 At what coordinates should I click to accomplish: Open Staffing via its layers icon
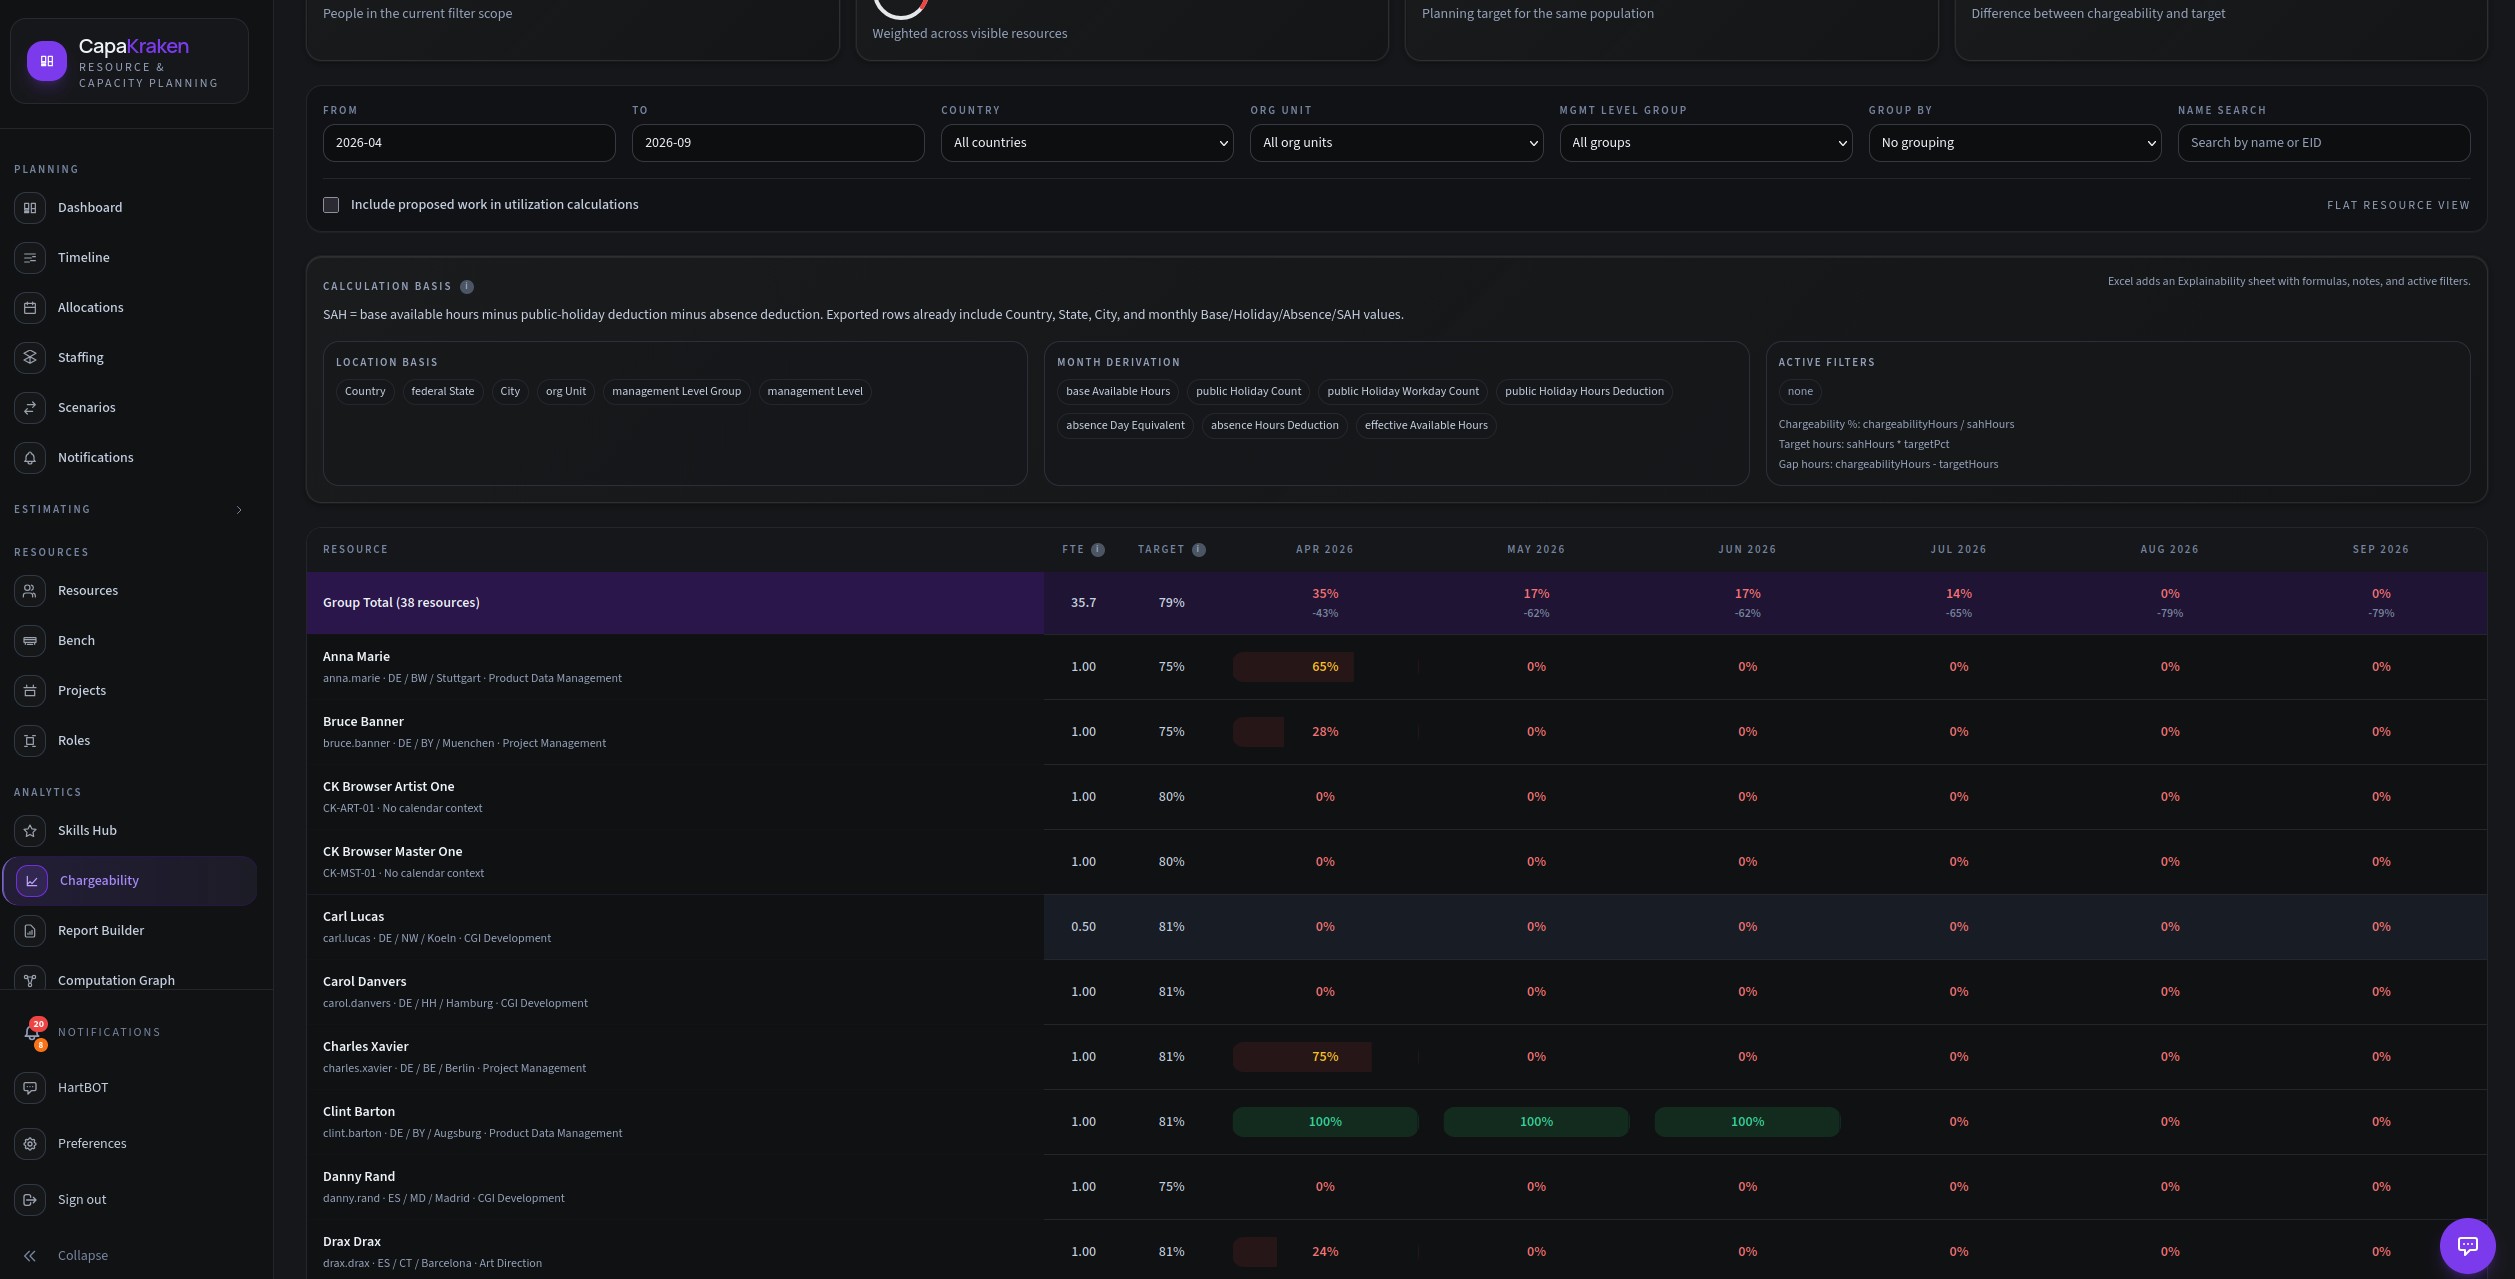coord(30,358)
